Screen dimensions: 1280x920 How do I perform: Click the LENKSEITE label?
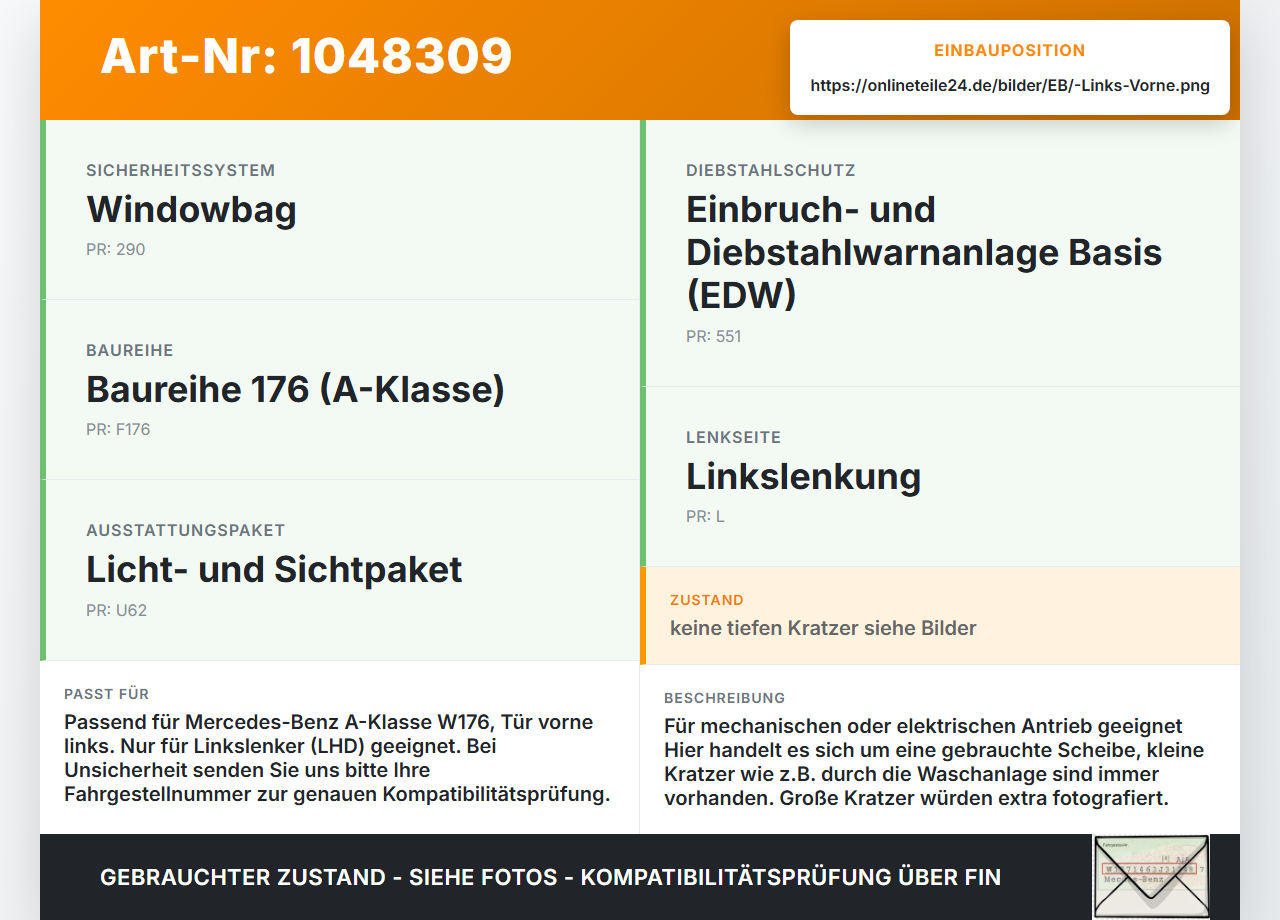pos(734,437)
